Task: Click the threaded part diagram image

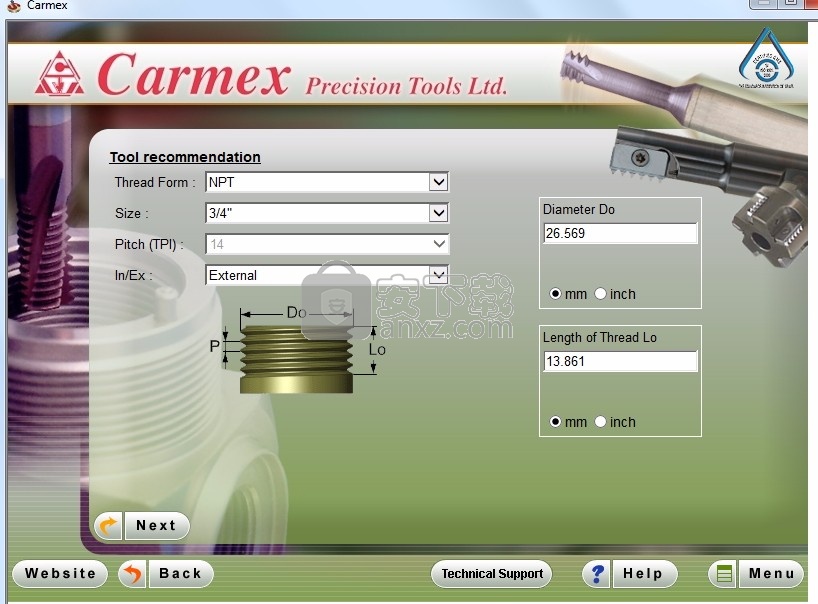Action: click(298, 349)
